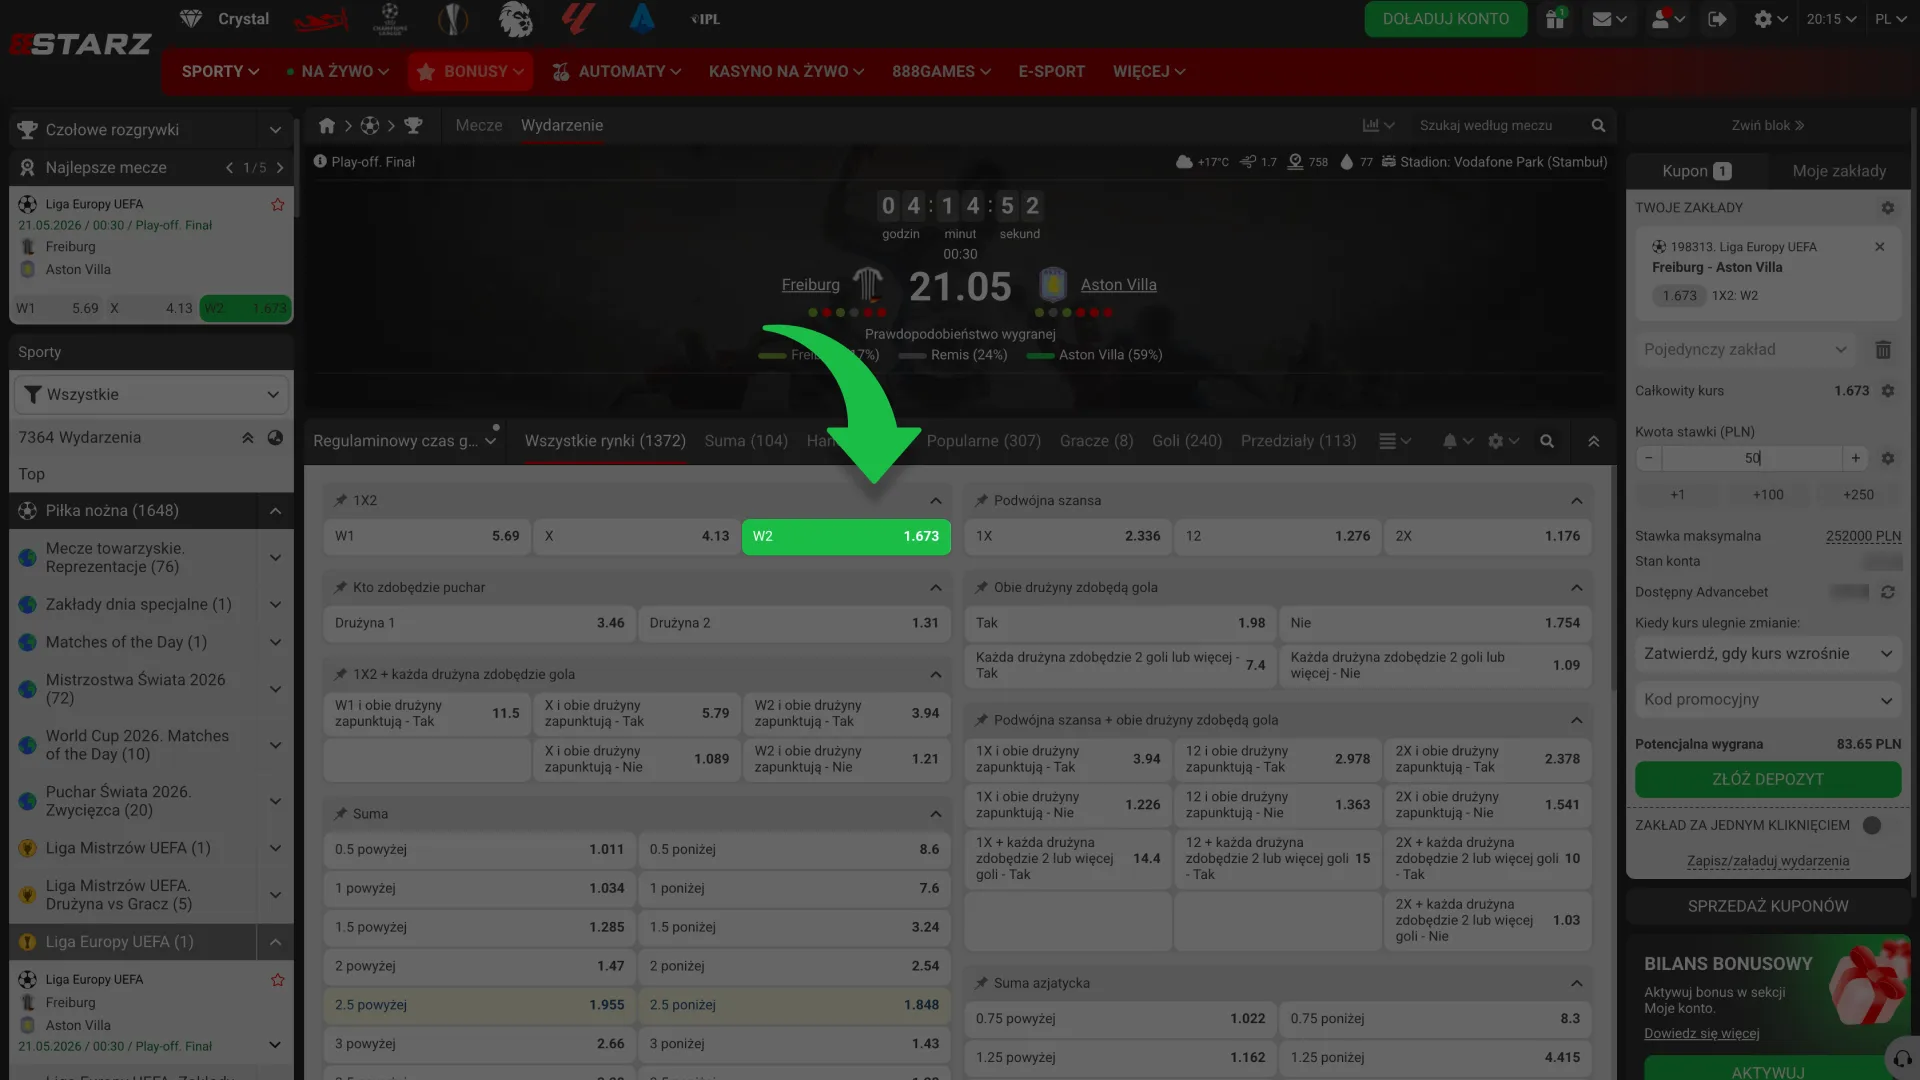Collapse the Piłka nożna (1648) category
The image size is (1920, 1080).
coord(275,511)
